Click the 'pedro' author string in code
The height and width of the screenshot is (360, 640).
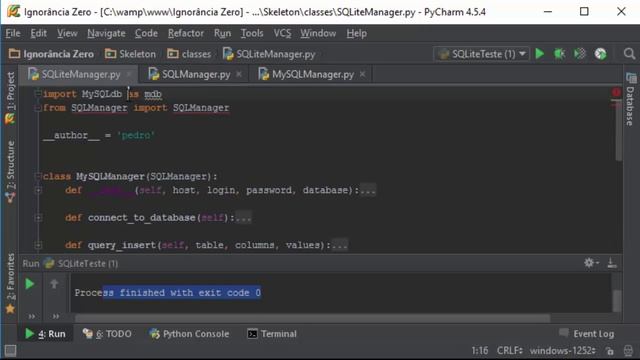tap(136, 135)
